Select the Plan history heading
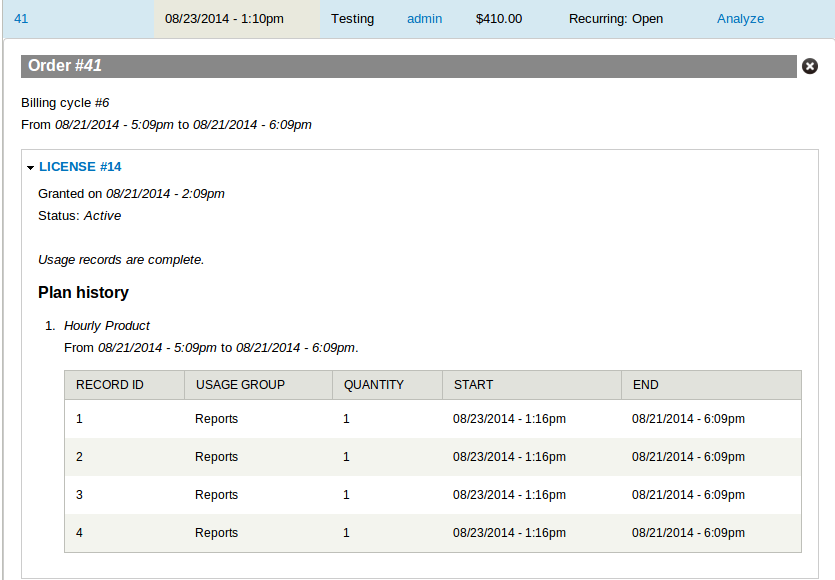 tap(85, 292)
